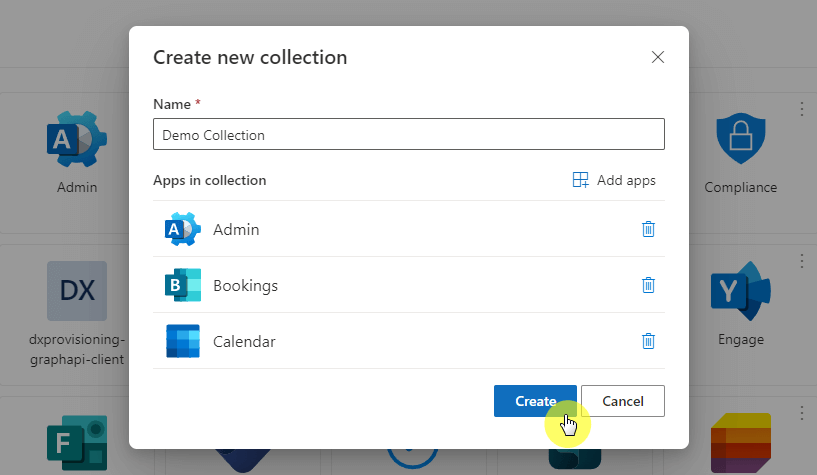Remove Bookings using its trash icon
817x475 pixels.
648,285
